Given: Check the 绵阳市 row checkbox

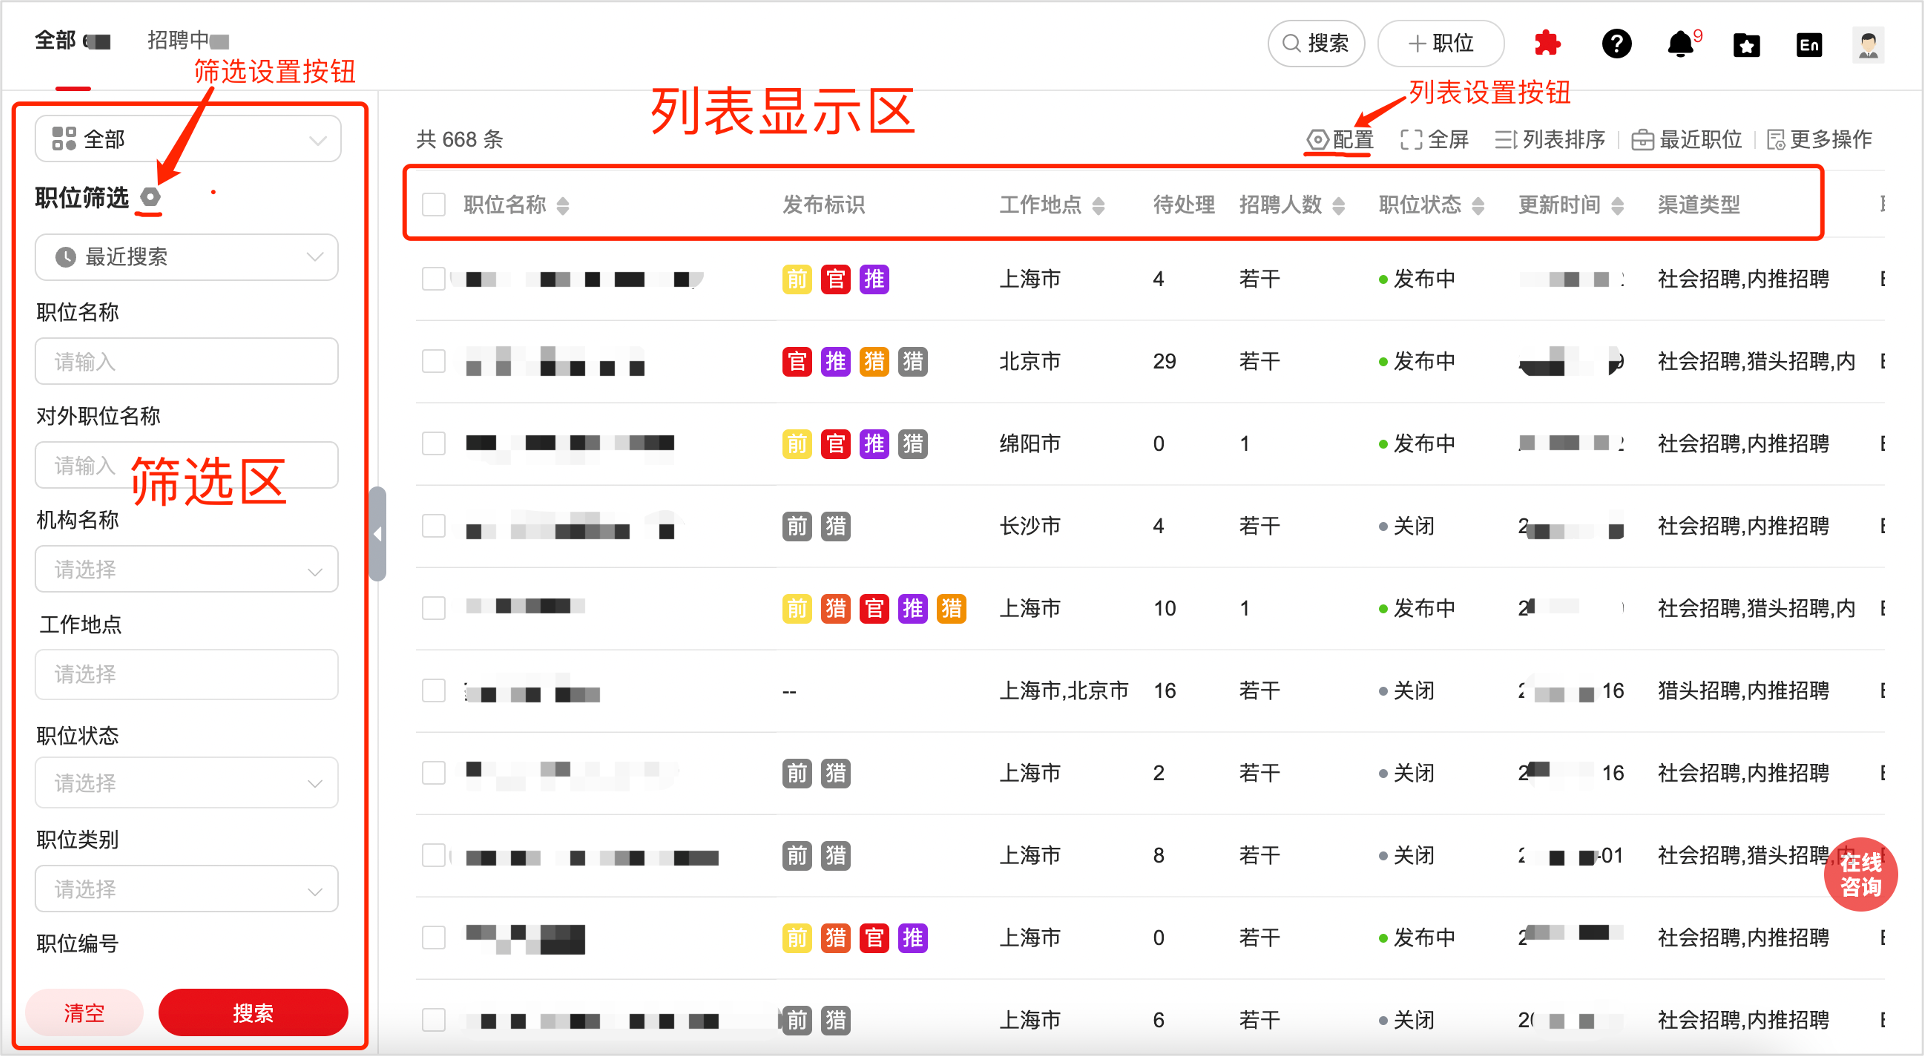Looking at the screenshot, I should [x=434, y=443].
